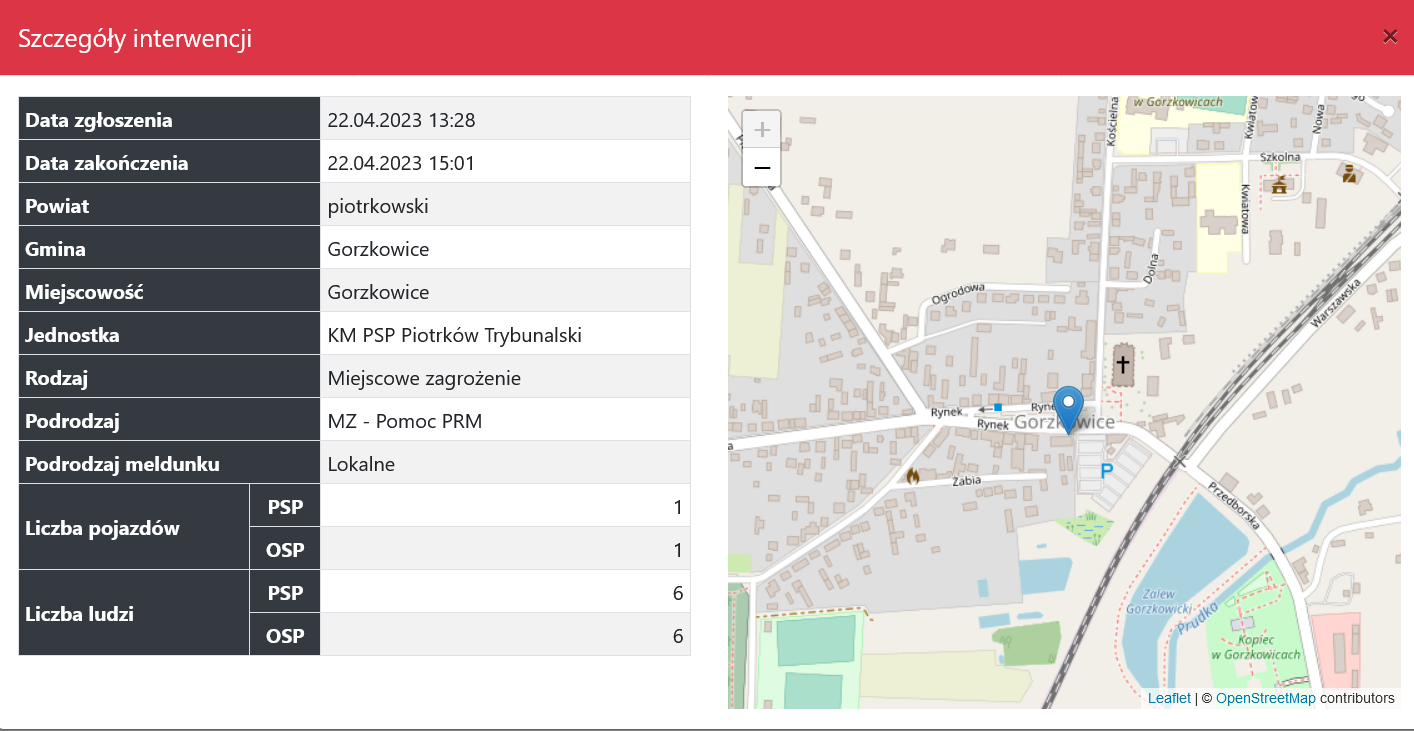Image resolution: width=1414 pixels, height=731 pixels.
Task: Click the building icon on Szkolna street
Action: pos(1278,184)
